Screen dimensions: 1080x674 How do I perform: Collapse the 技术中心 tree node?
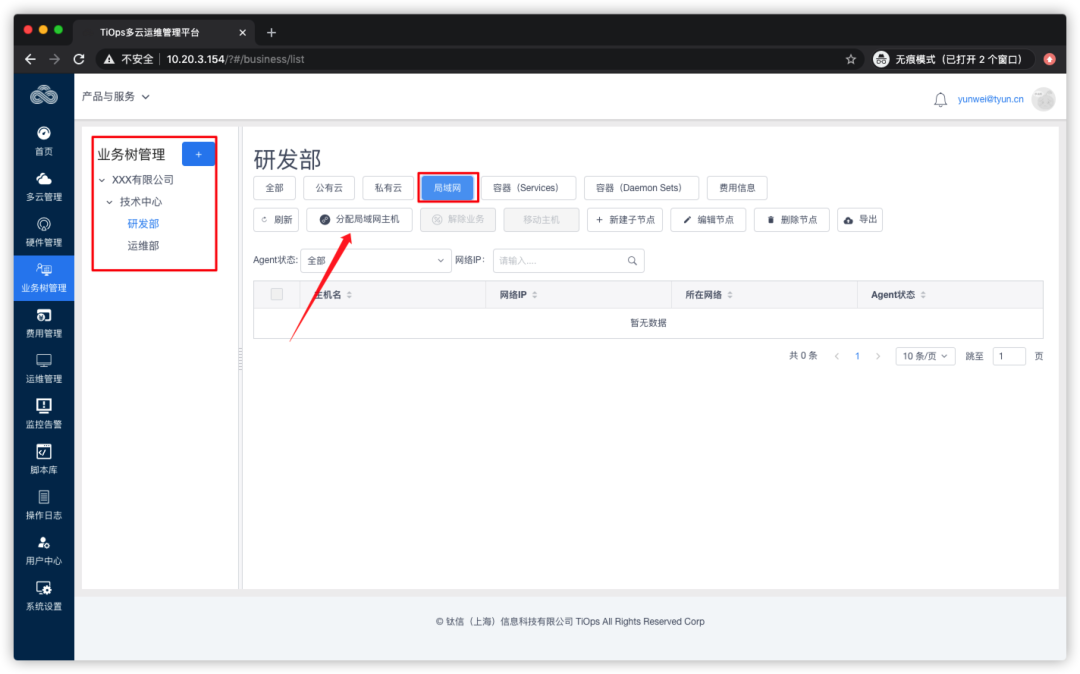[110, 201]
